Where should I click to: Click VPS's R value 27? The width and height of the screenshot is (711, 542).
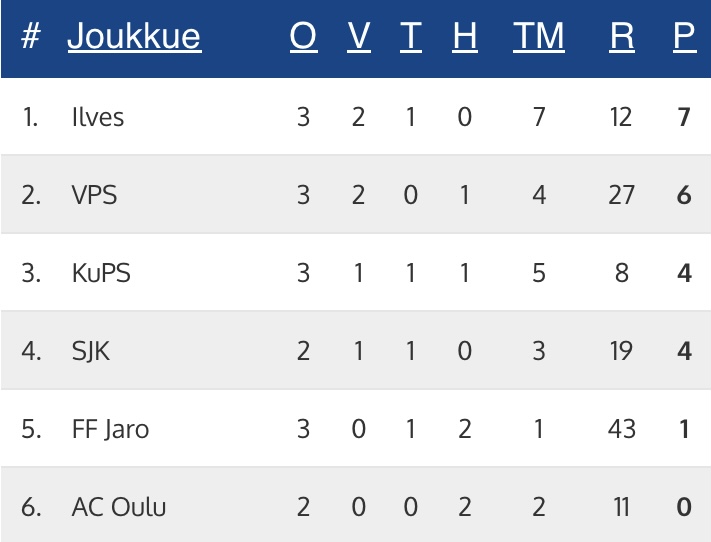click(622, 195)
